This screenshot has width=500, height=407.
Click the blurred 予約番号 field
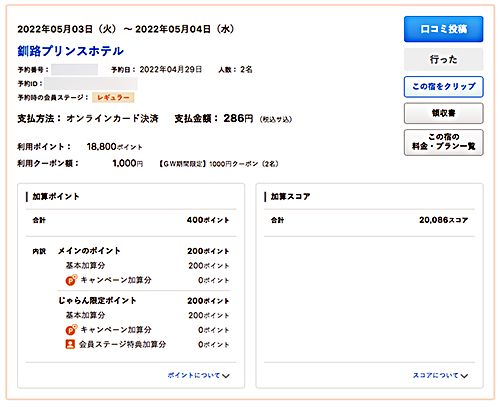(x=74, y=70)
